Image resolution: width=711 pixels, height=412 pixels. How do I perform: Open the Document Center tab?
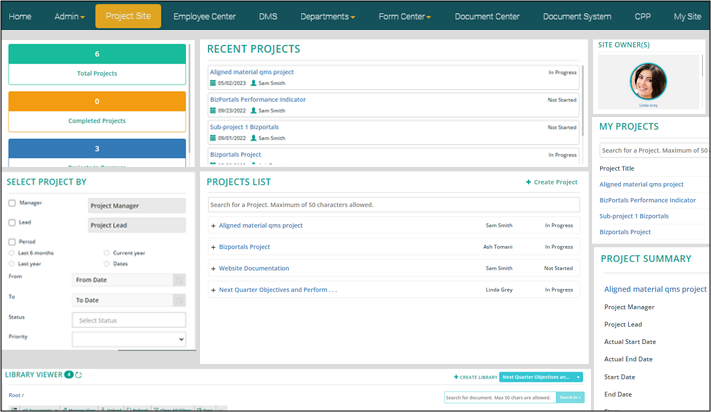click(487, 17)
